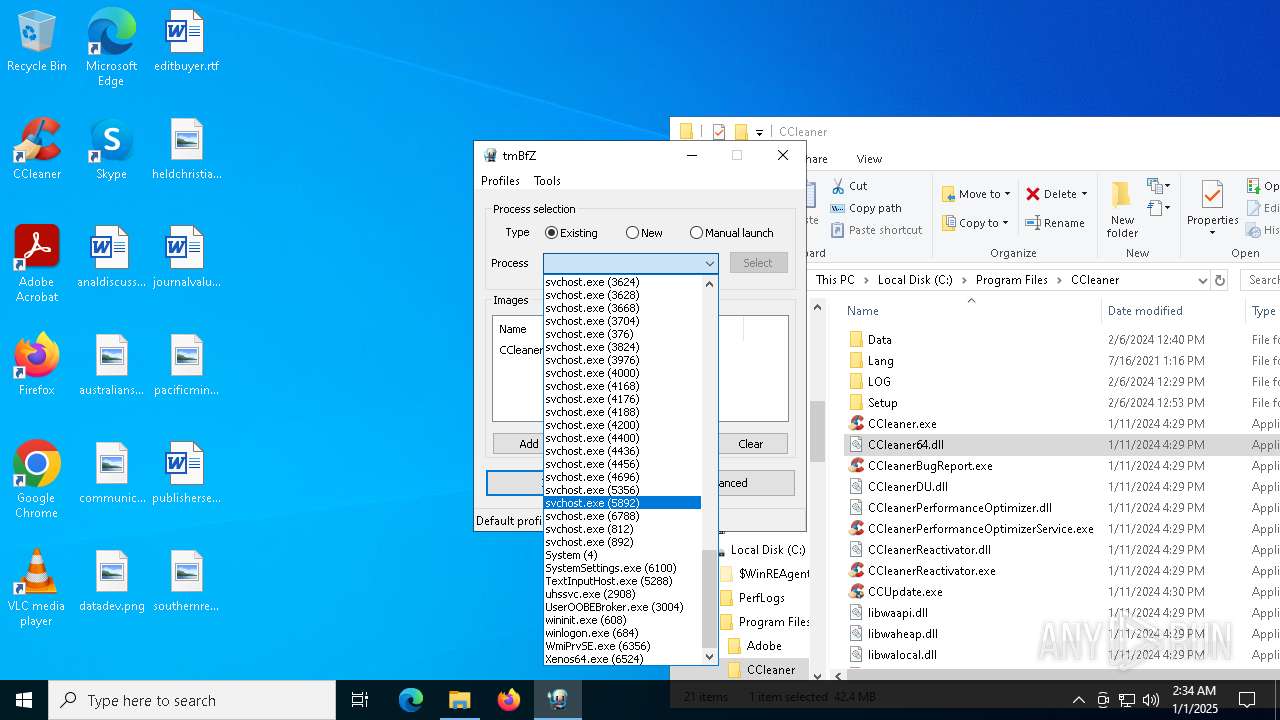
Task: Open Task View on the taskbar
Action: pos(360,700)
